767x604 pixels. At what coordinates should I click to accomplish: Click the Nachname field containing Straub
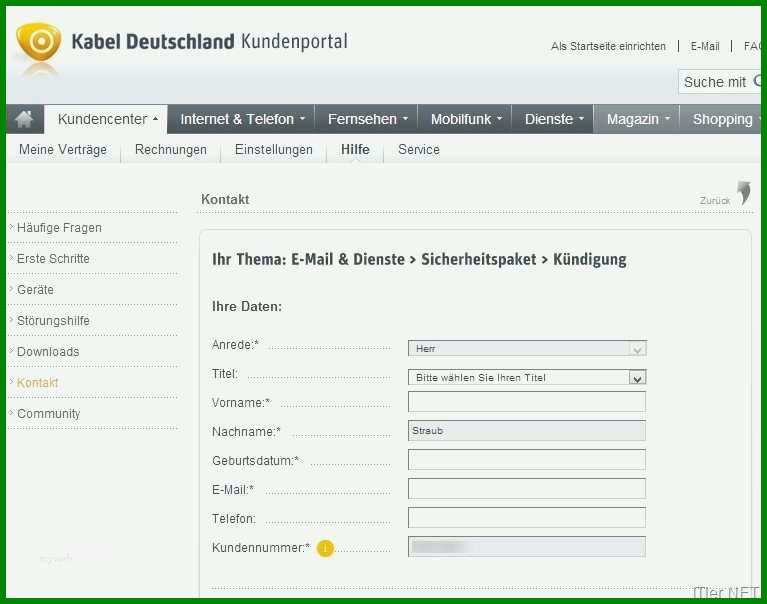click(x=527, y=430)
